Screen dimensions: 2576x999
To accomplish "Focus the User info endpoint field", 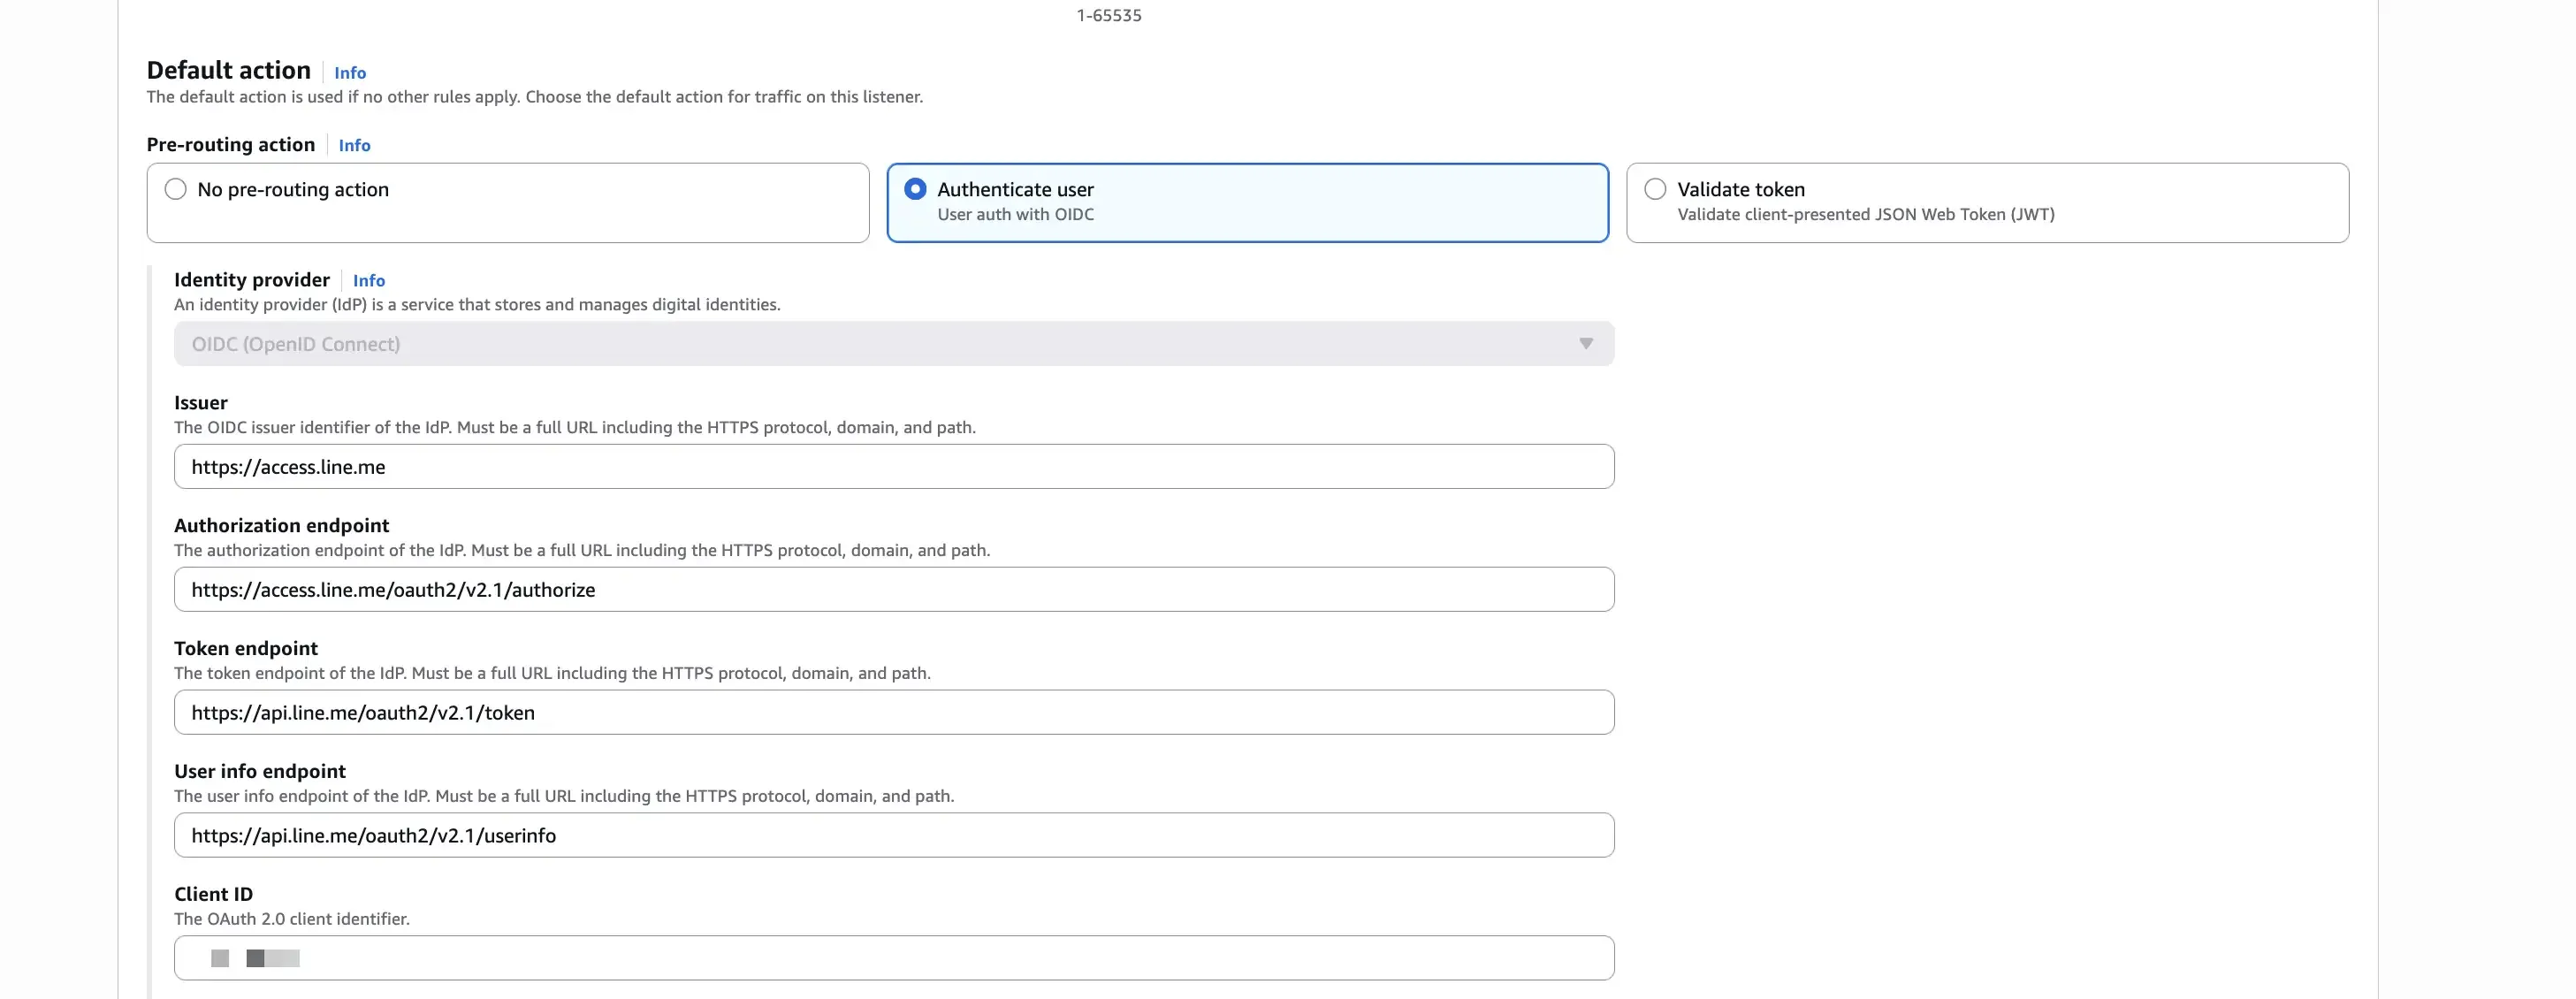I will click(x=893, y=835).
